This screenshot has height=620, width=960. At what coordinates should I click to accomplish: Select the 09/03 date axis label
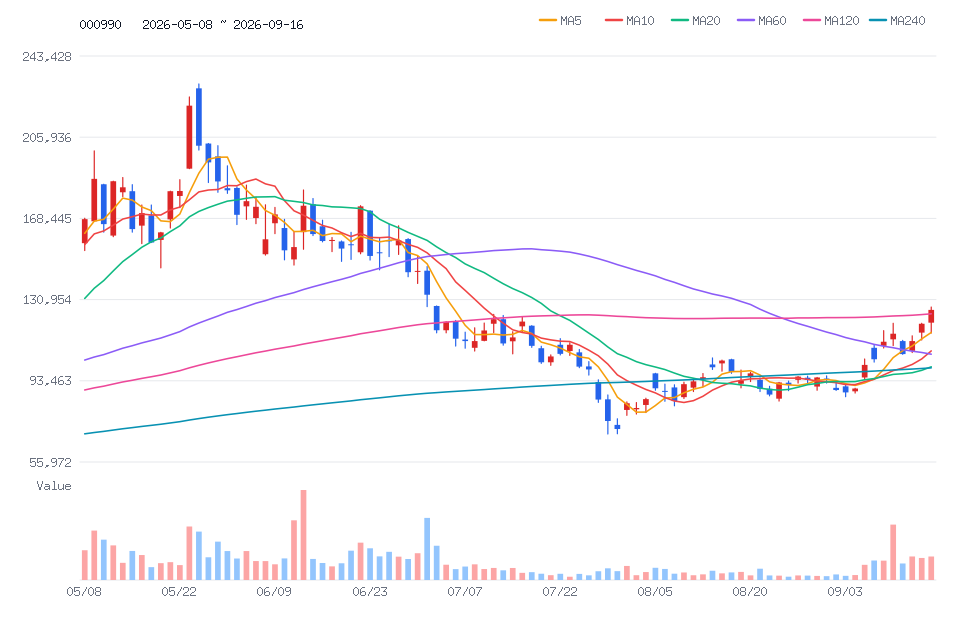[845, 592]
